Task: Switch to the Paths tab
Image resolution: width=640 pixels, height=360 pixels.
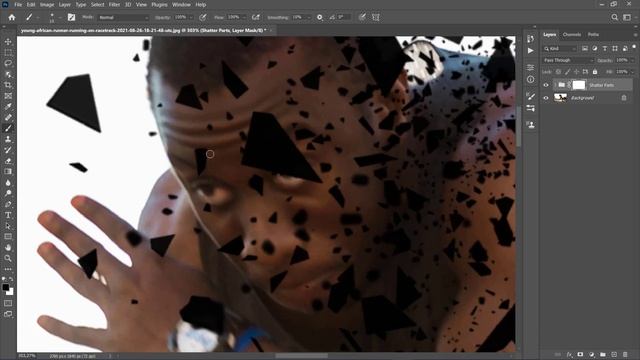Action: [x=593, y=35]
